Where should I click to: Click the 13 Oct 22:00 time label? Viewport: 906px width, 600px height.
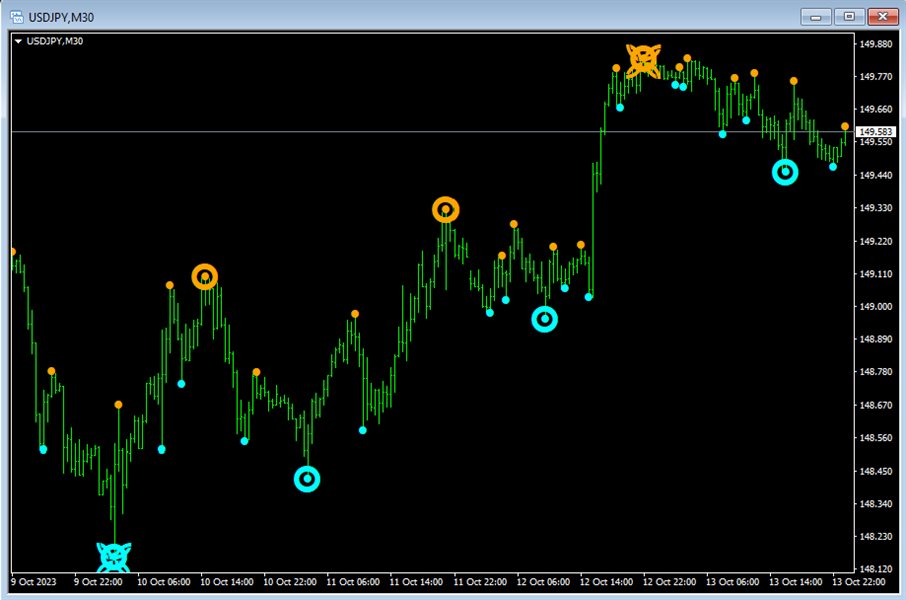pos(859,582)
